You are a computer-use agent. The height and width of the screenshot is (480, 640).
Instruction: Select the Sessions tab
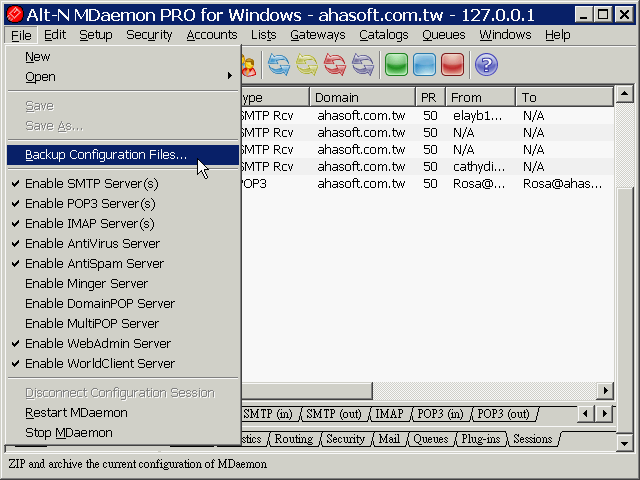pos(533,439)
